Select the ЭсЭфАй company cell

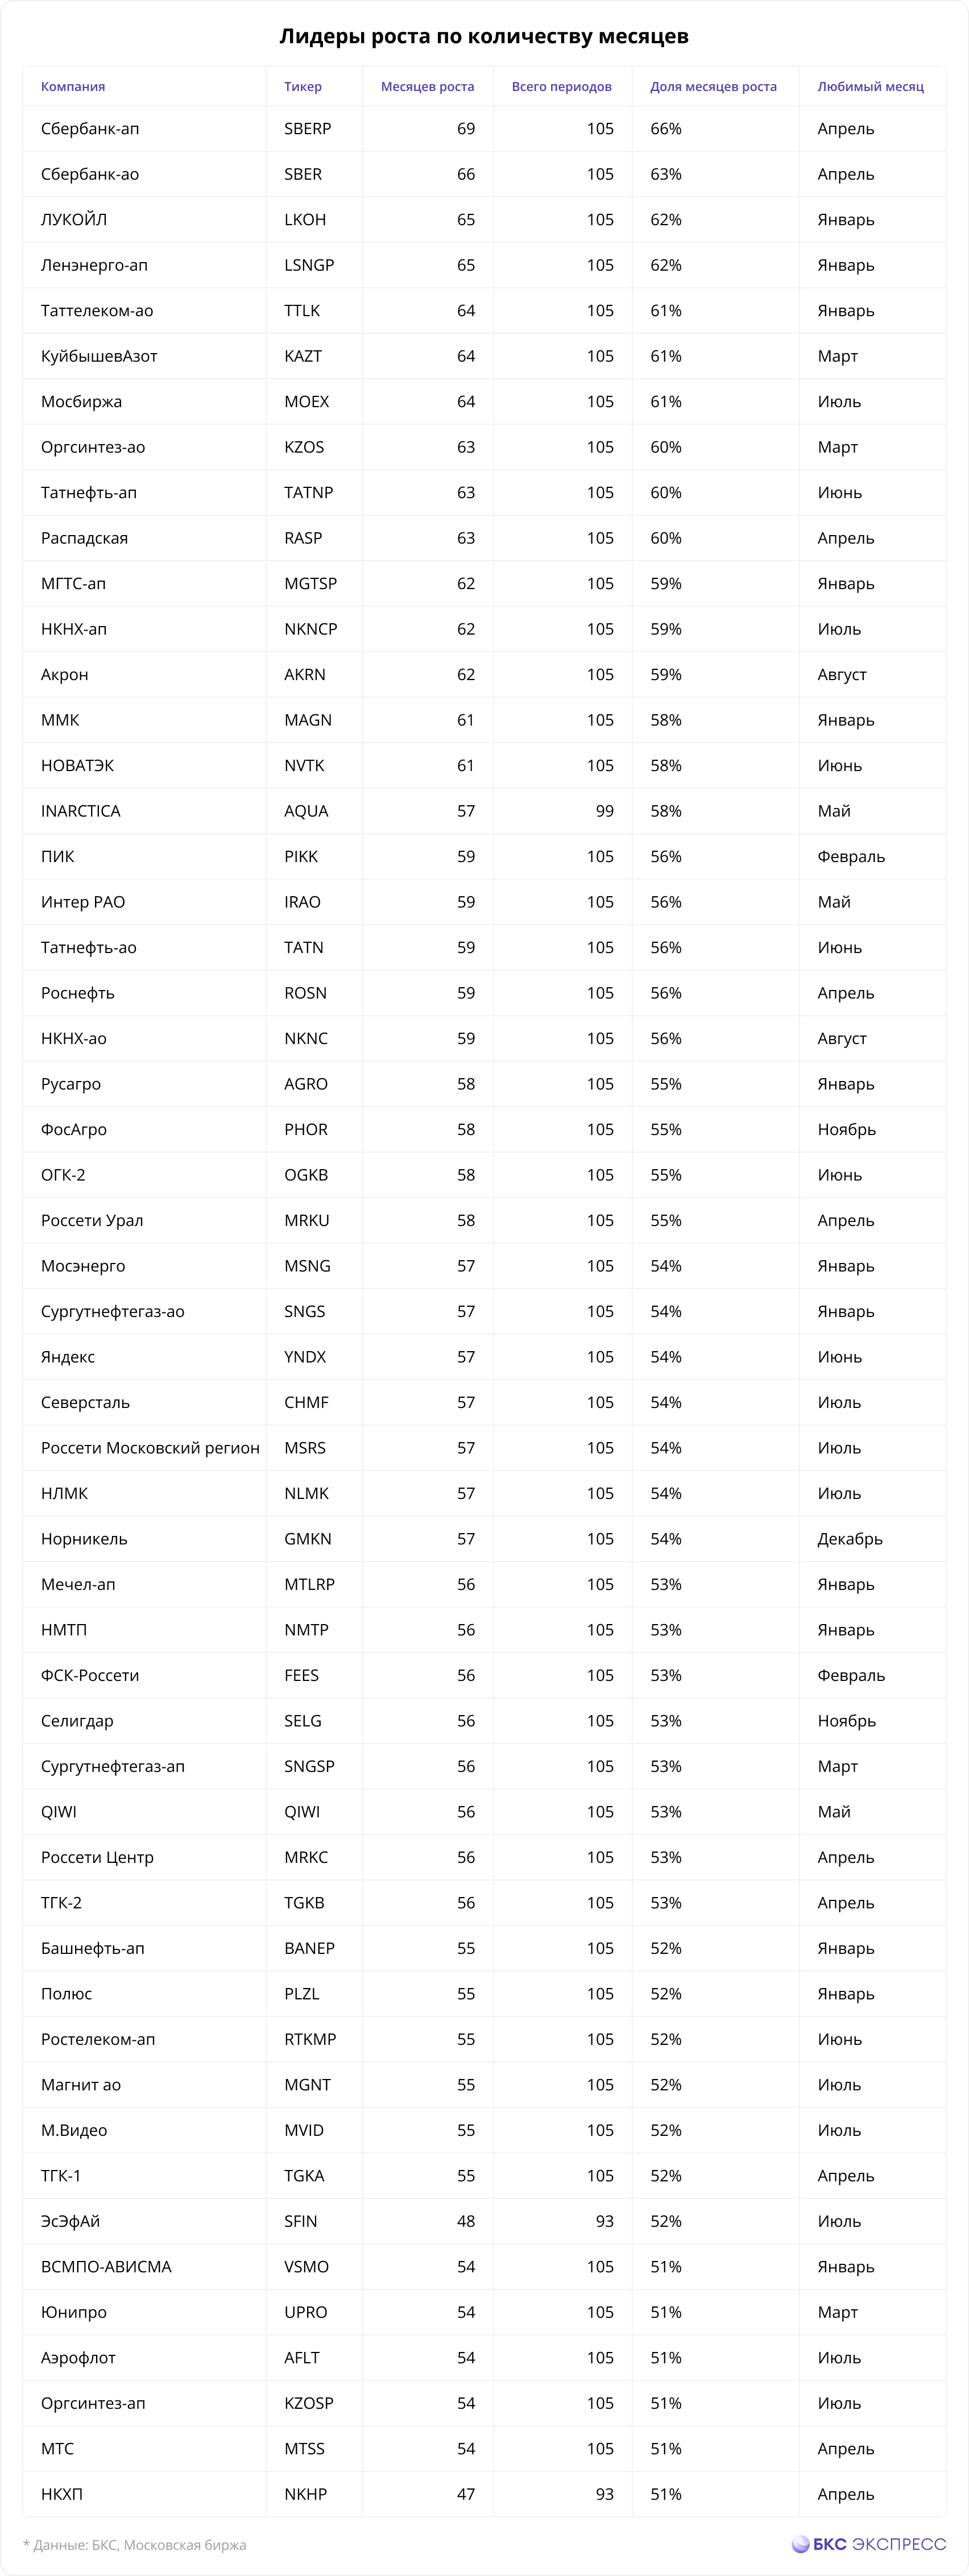pyautogui.click(x=70, y=2221)
